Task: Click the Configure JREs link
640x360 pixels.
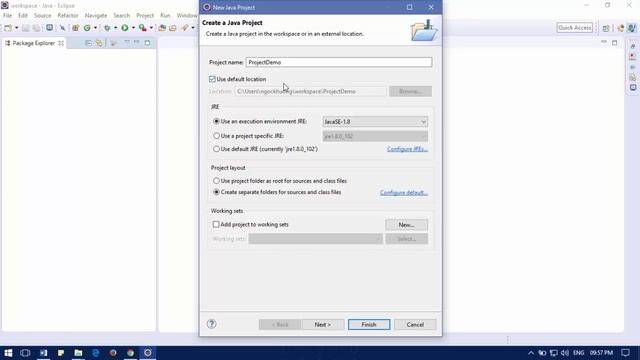Action: [407, 149]
